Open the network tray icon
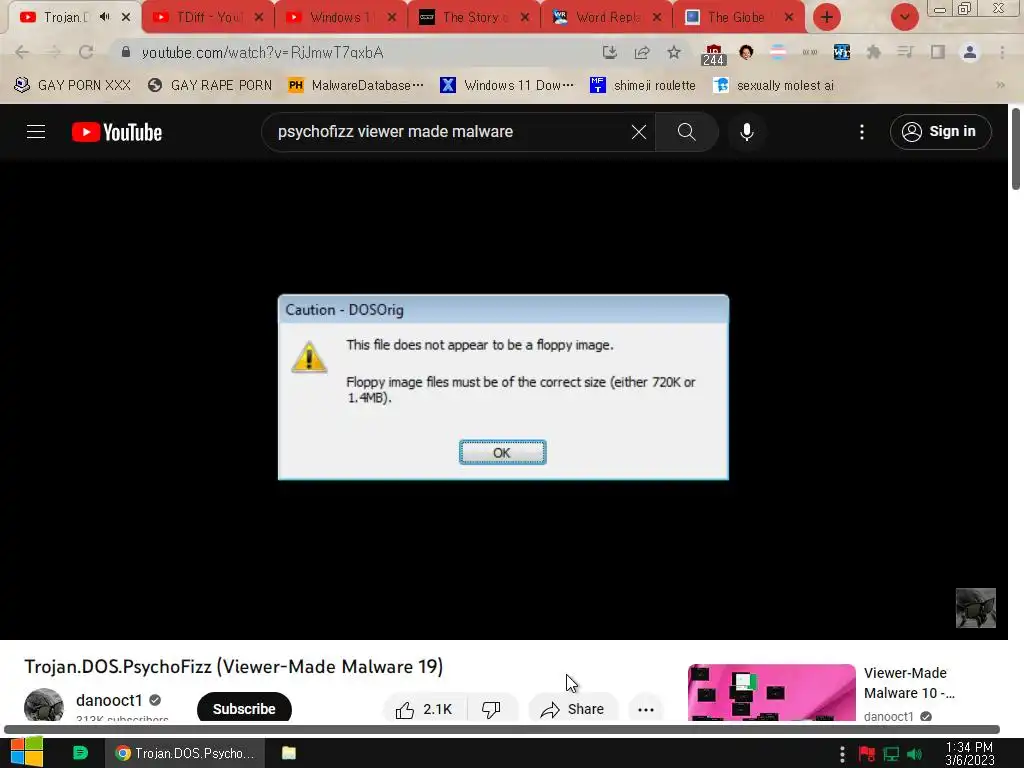The width and height of the screenshot is (1024, 768). tap(891, 754)
